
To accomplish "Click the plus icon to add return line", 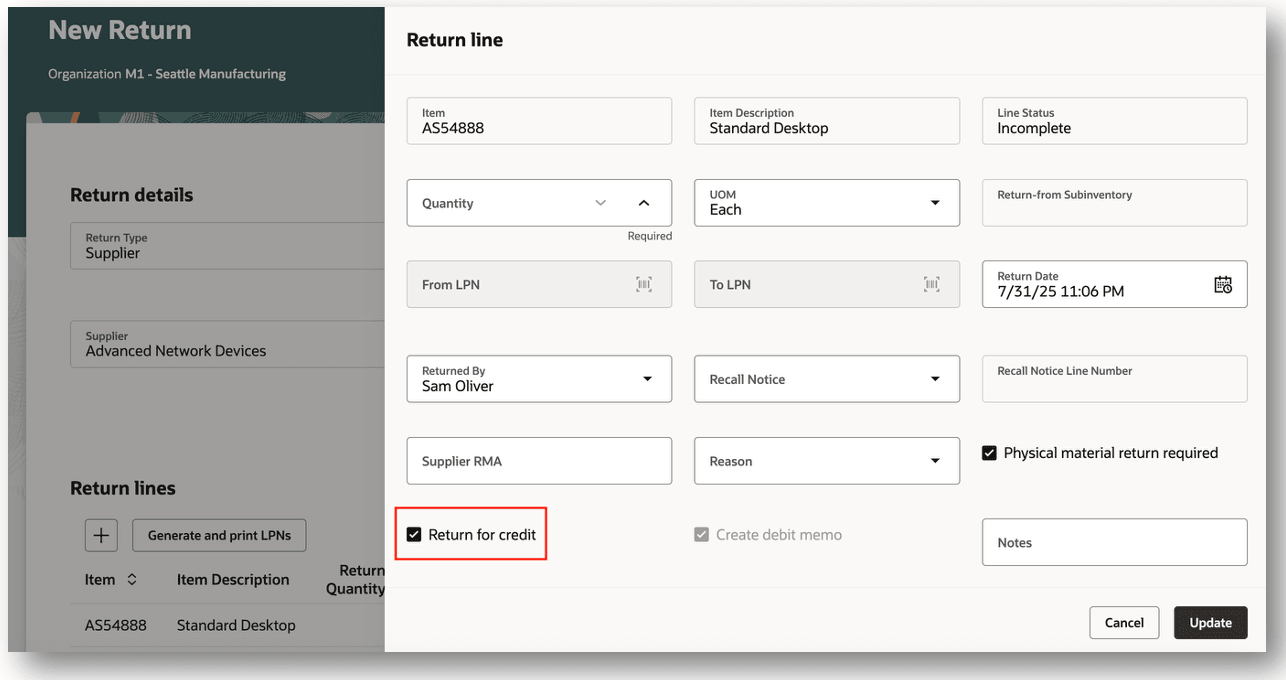I will point(101,535).
